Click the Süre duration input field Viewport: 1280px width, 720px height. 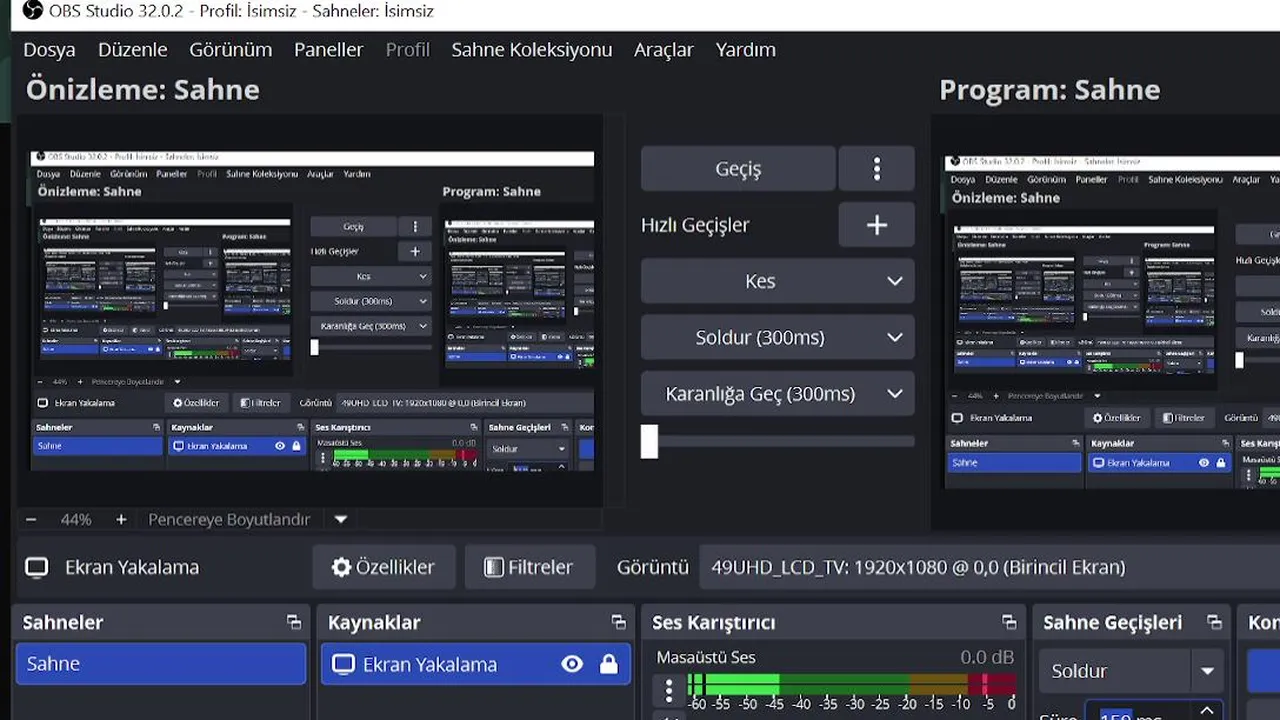coord(1138,712)
